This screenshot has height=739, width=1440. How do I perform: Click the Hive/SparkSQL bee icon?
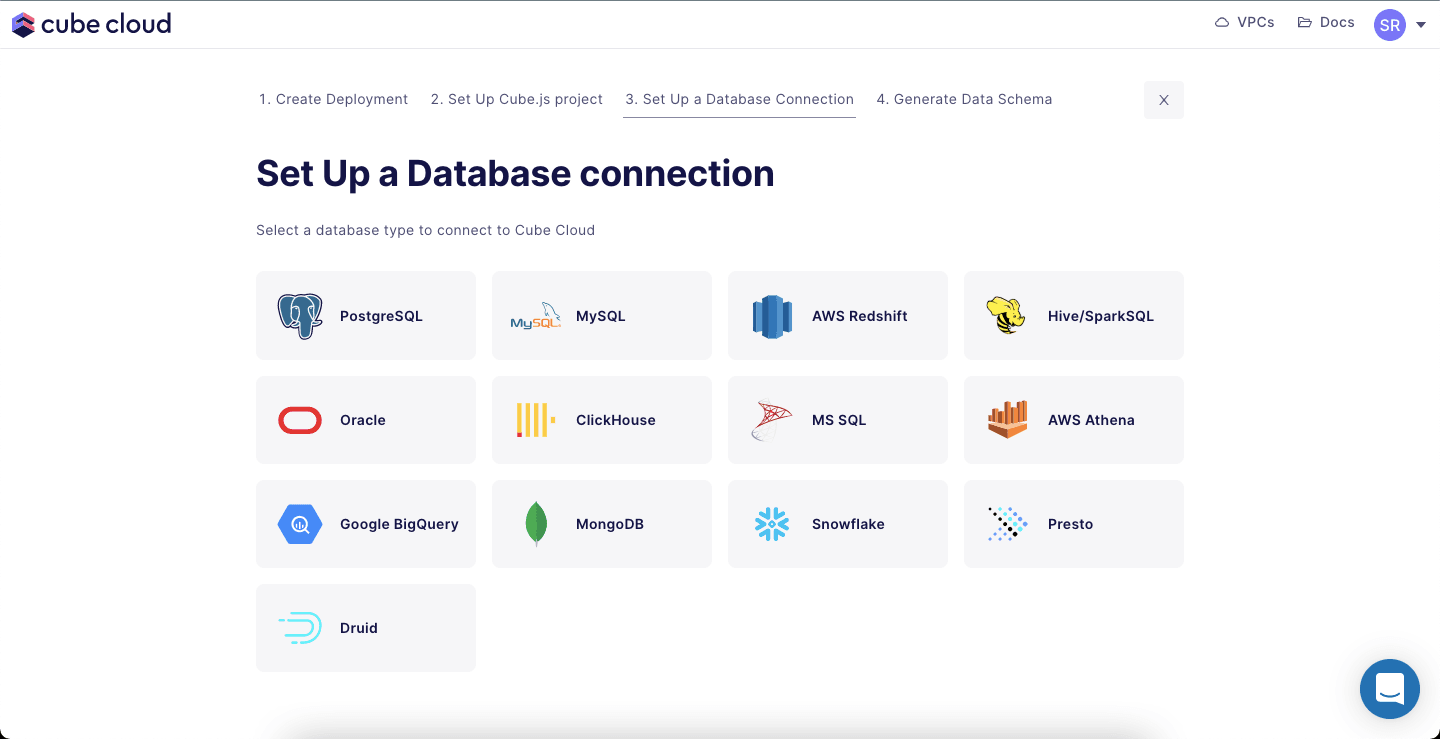[1006, 316]
